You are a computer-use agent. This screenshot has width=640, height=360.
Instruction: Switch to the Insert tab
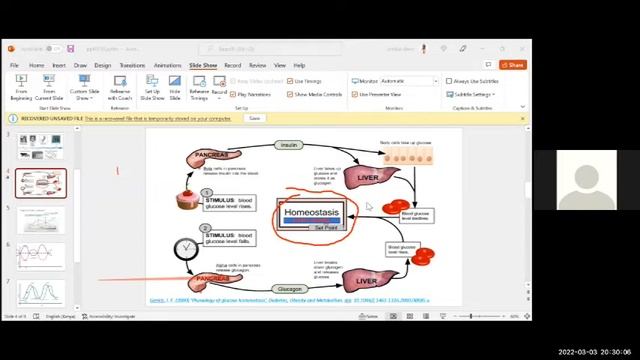click(59, 65)
